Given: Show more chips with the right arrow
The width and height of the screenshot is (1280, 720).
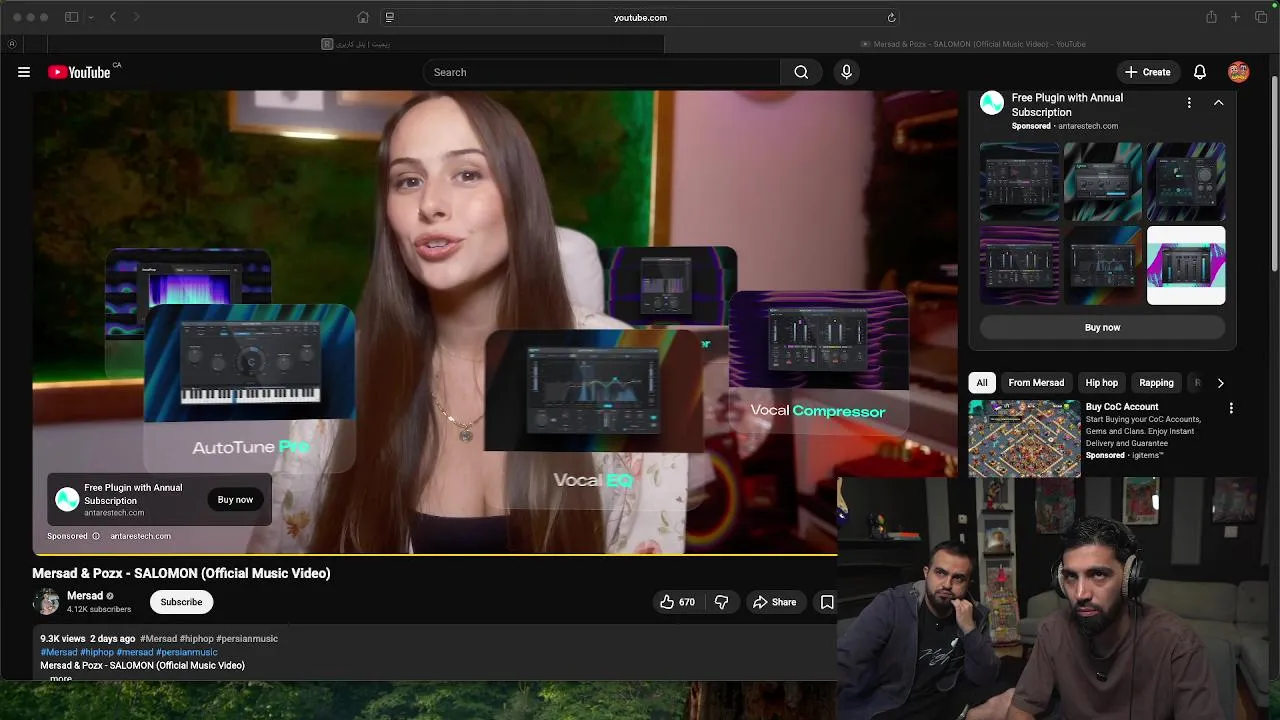Looking at the screenshot, I should click(x=1220, y=383).
